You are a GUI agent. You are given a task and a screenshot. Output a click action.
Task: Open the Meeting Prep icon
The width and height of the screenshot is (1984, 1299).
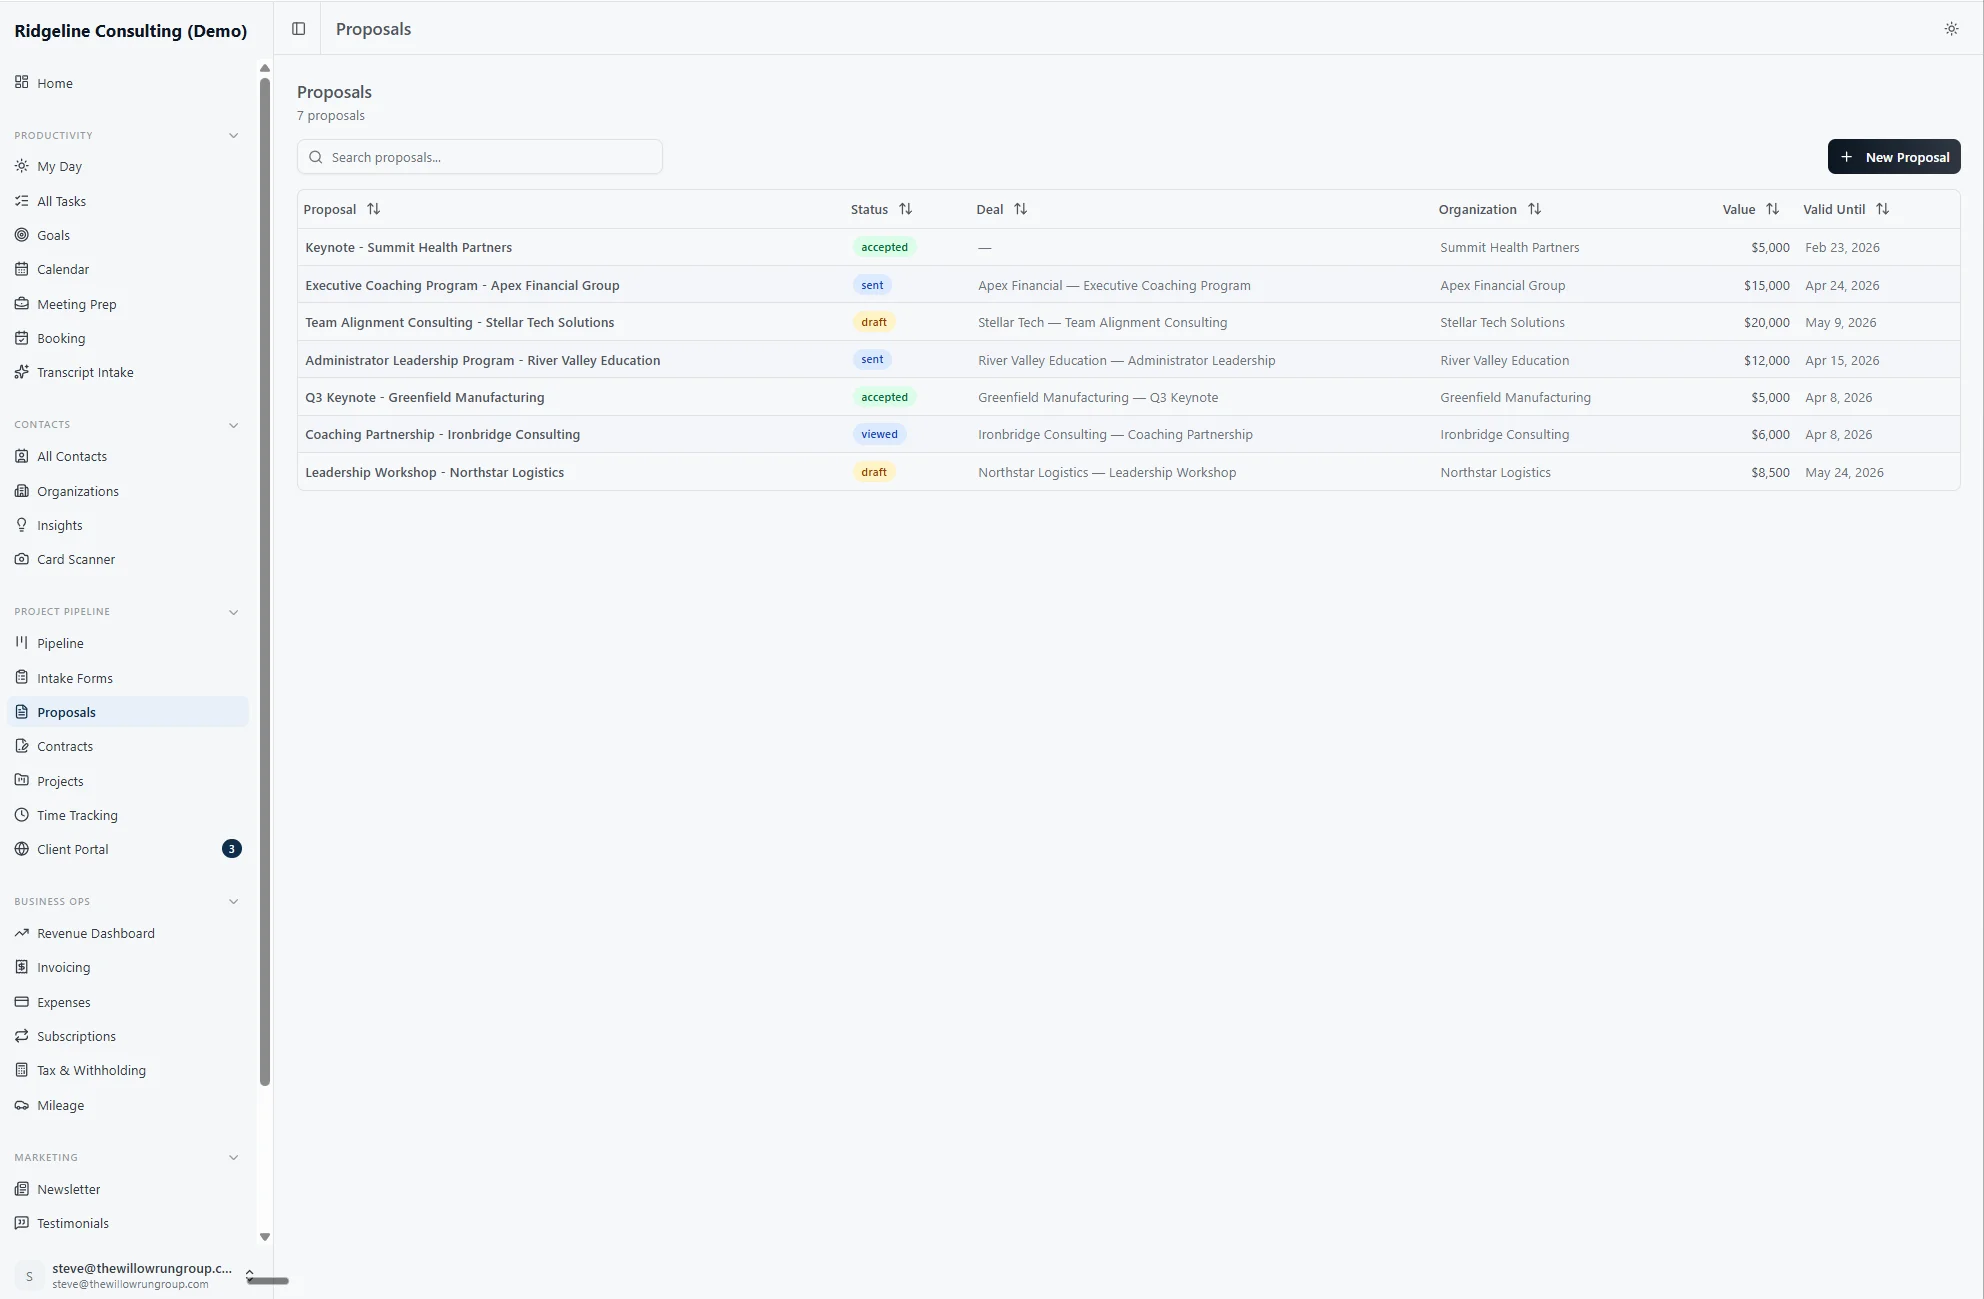(x=21, y=303)
